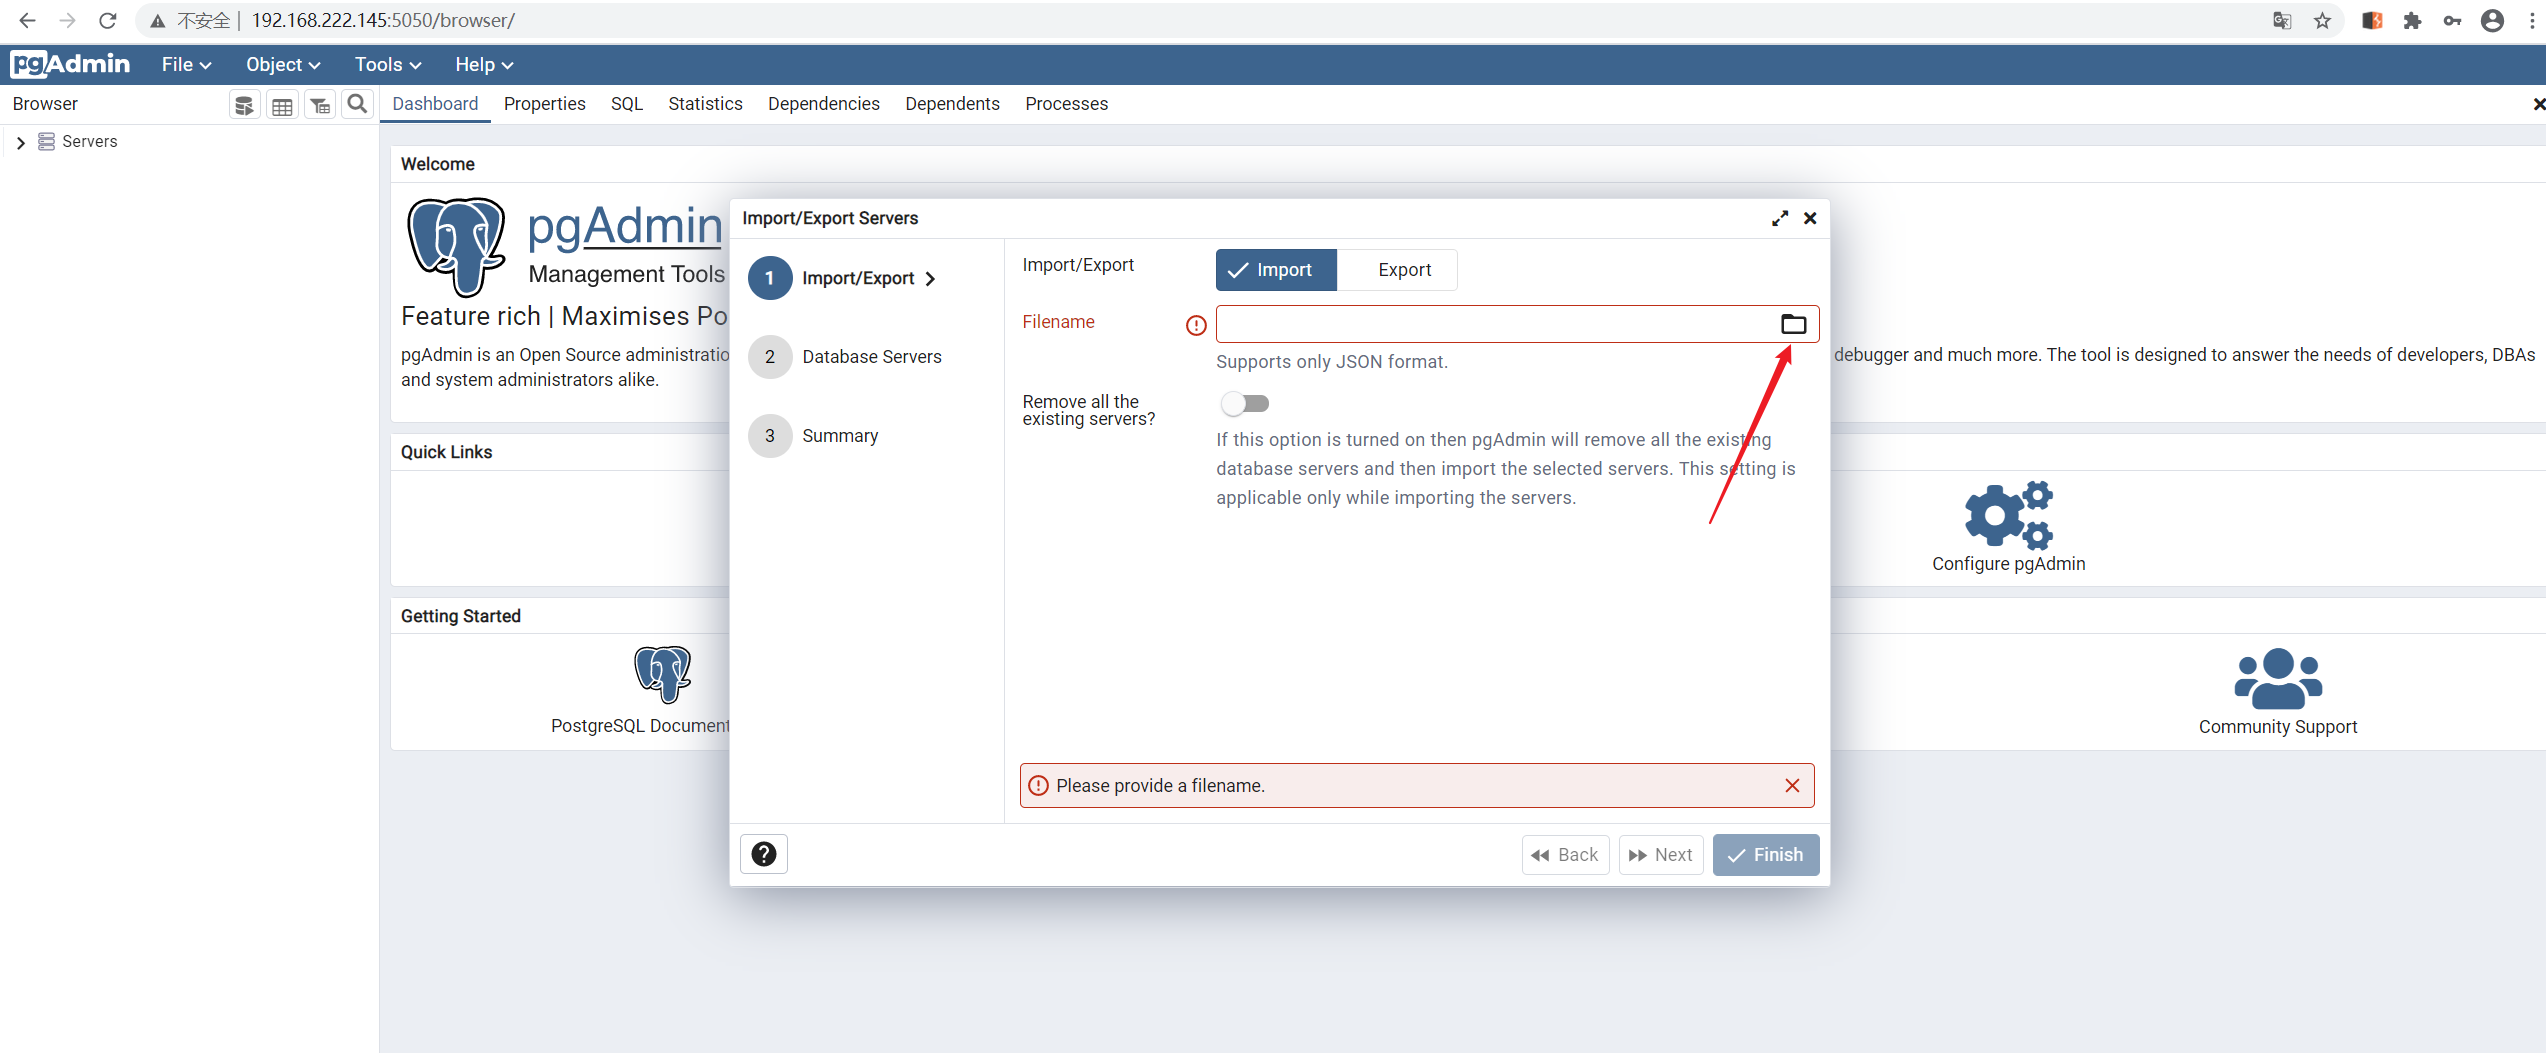Click the Servers tree node icon
The height and width of the screenshot is (1053, 2546).
[46, 141]
